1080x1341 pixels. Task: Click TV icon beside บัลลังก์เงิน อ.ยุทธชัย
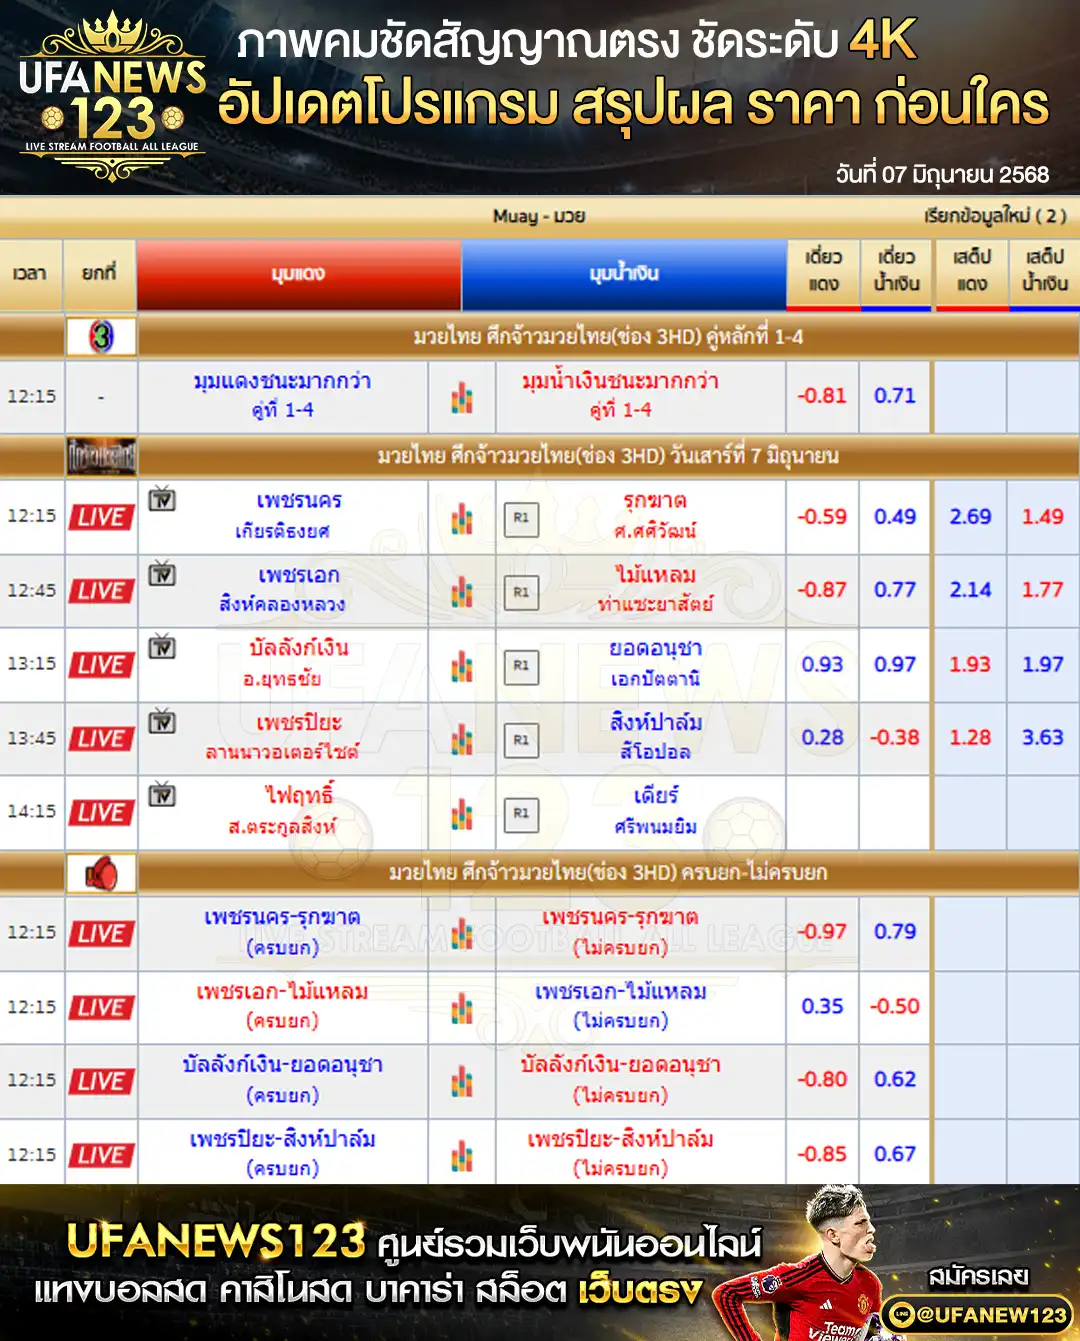[162, 647]
